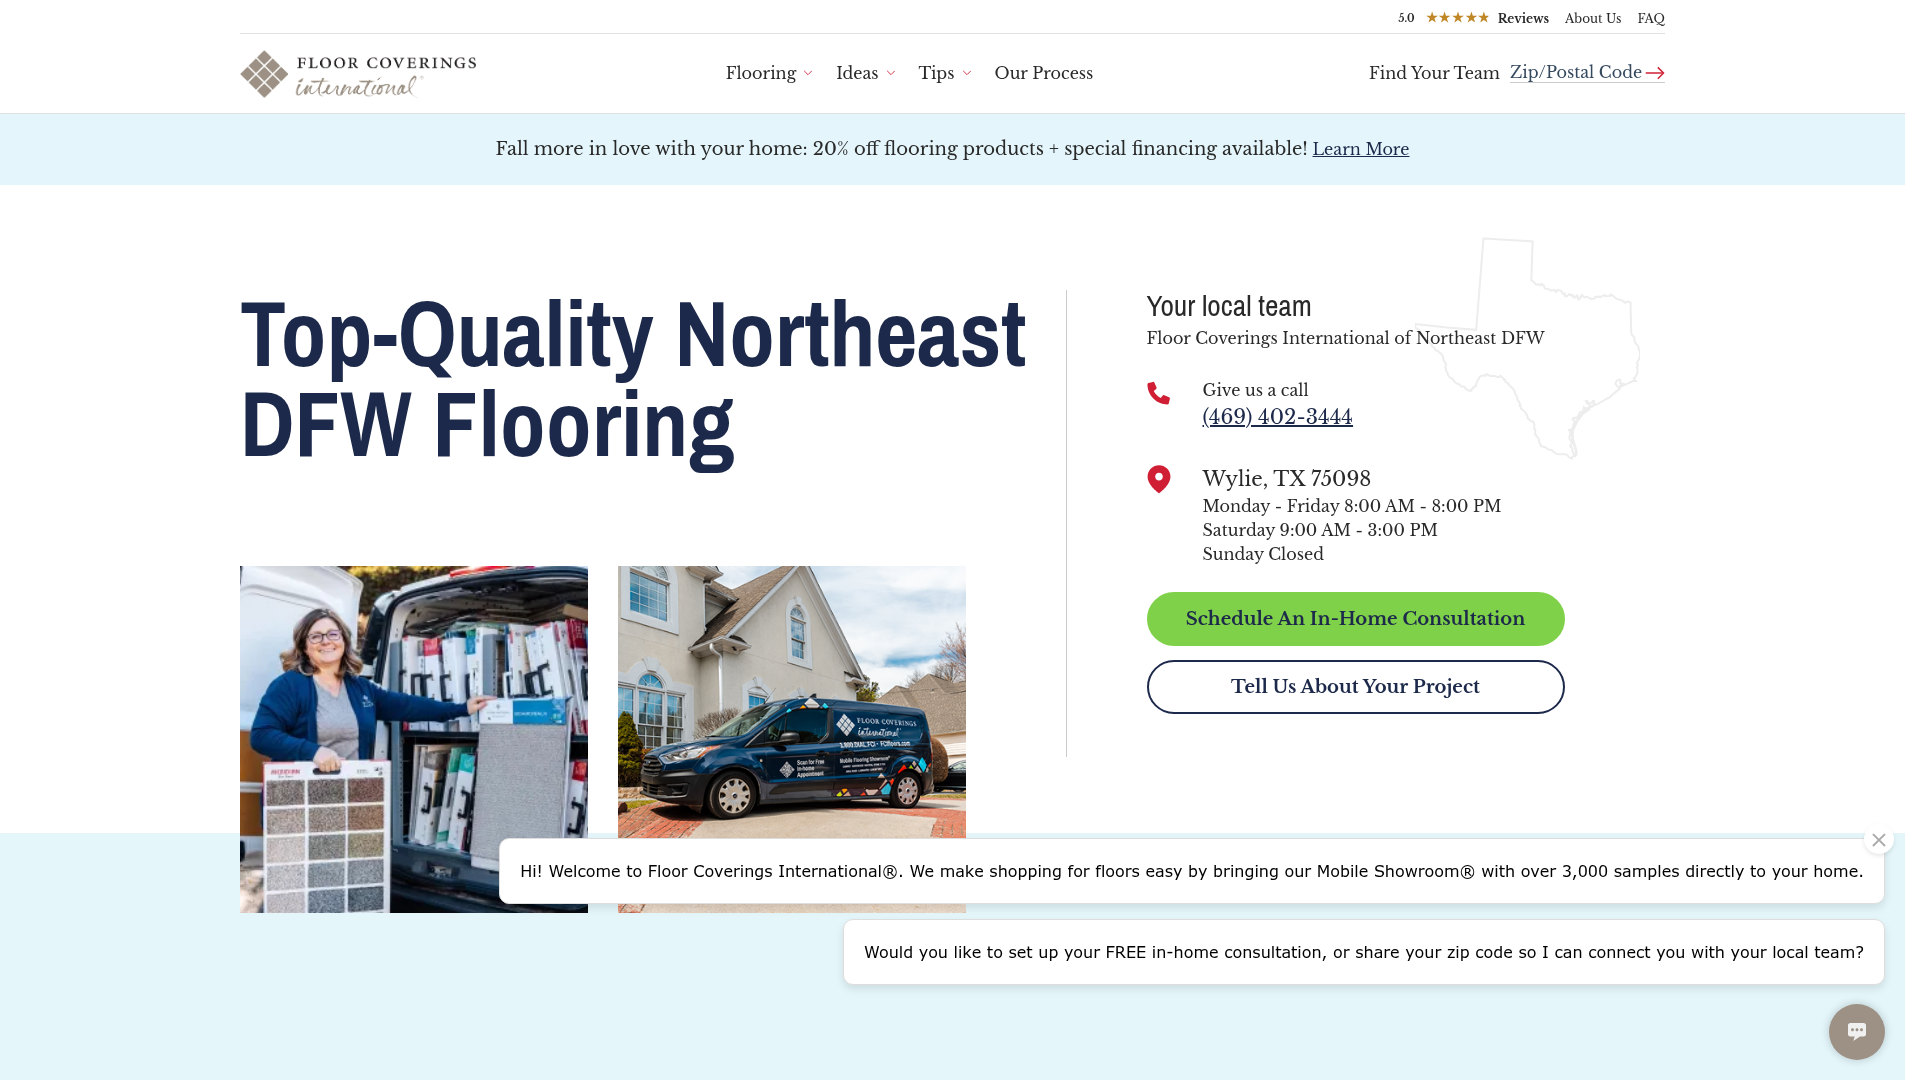Click the red location pin icon
This screenshot has height=1080, width=1920.
(x=1159, y=479)
